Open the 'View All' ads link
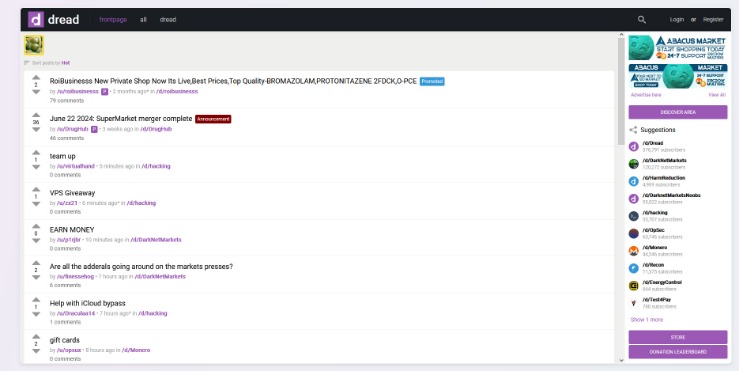 717,95
